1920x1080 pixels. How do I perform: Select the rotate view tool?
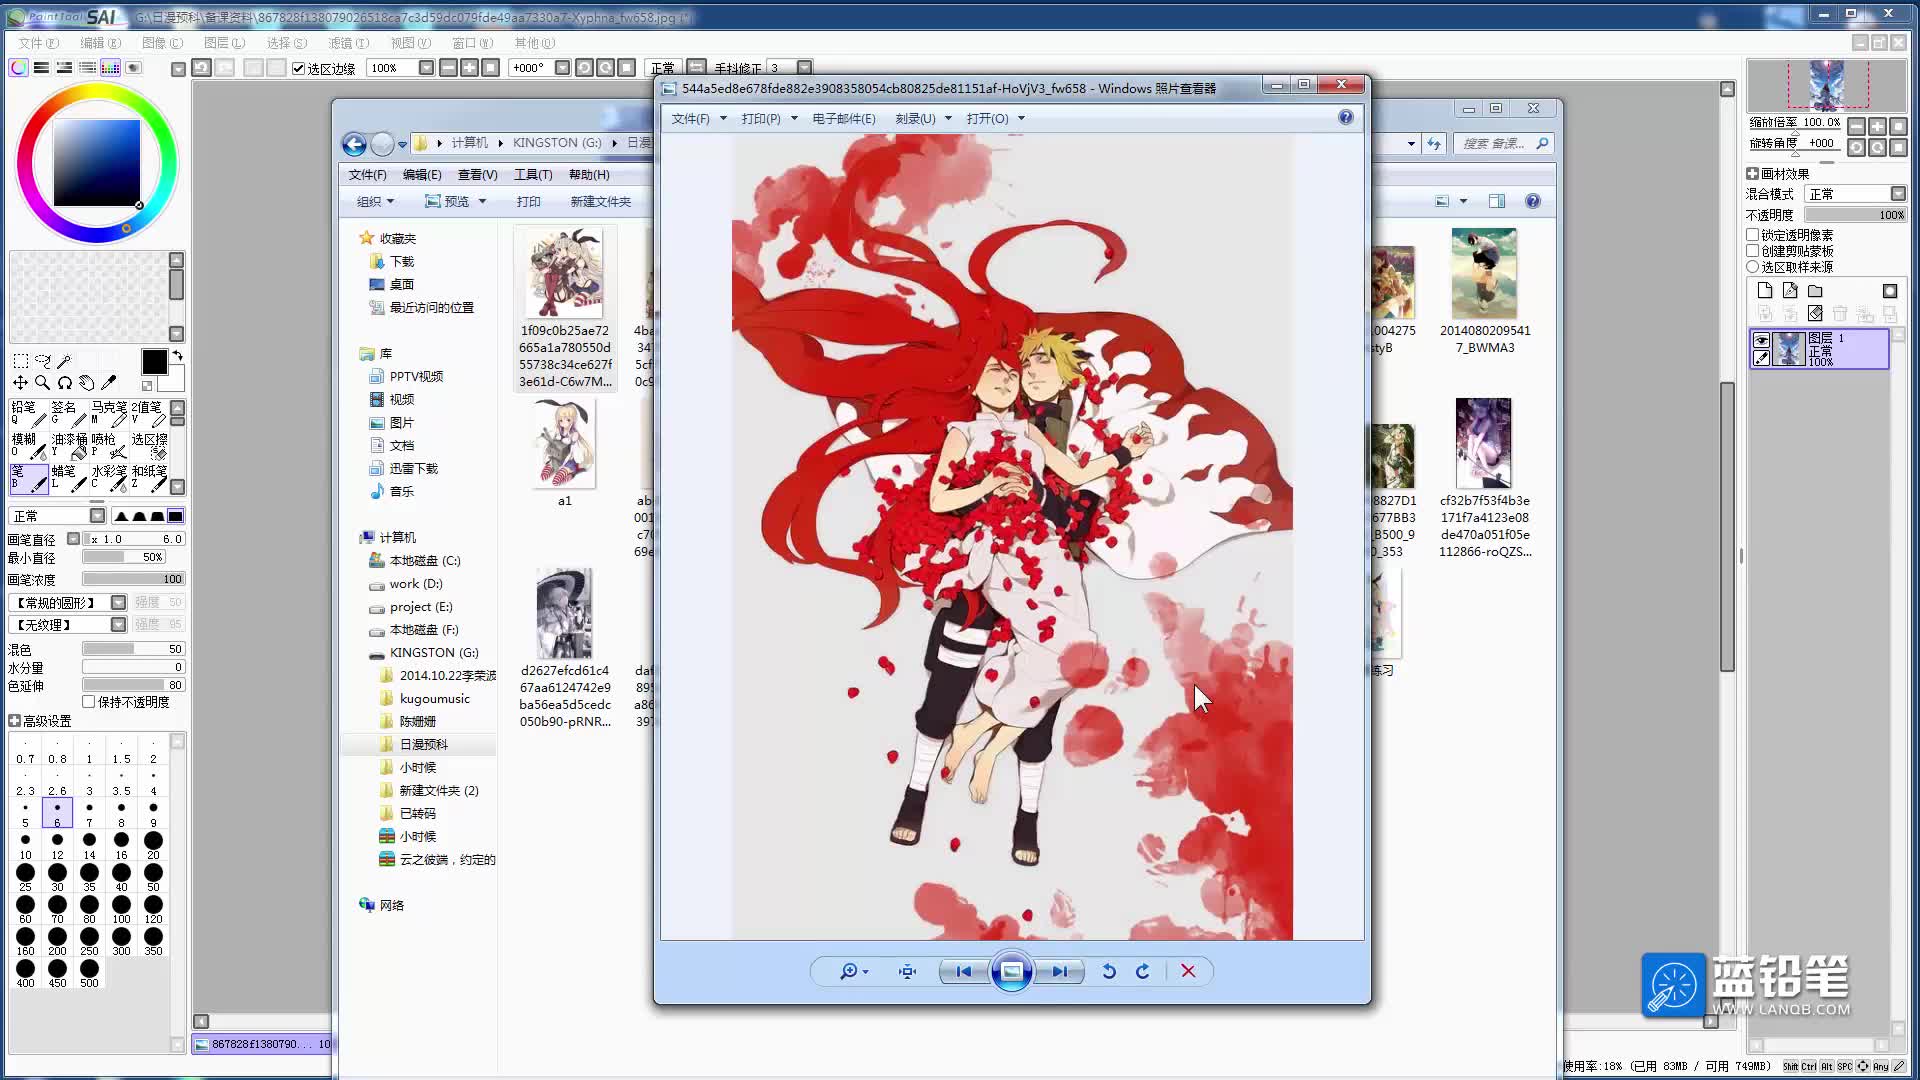click(x=64, y=383)
